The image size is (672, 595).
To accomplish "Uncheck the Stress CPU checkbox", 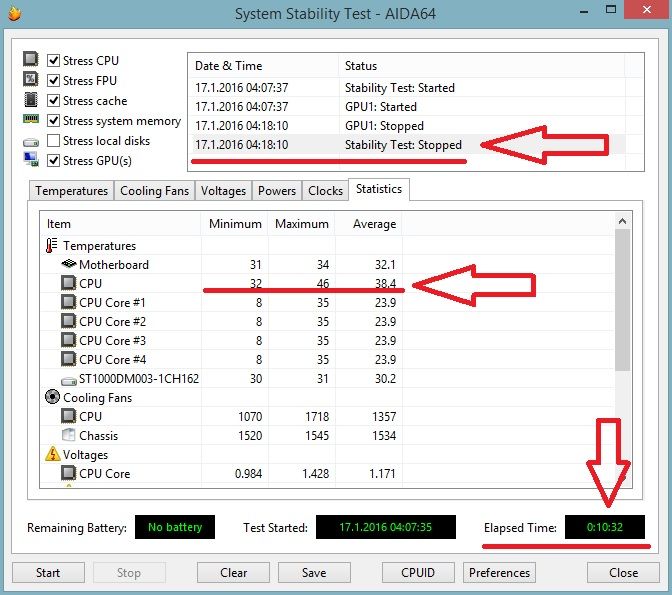I will [x=53, y=60].
